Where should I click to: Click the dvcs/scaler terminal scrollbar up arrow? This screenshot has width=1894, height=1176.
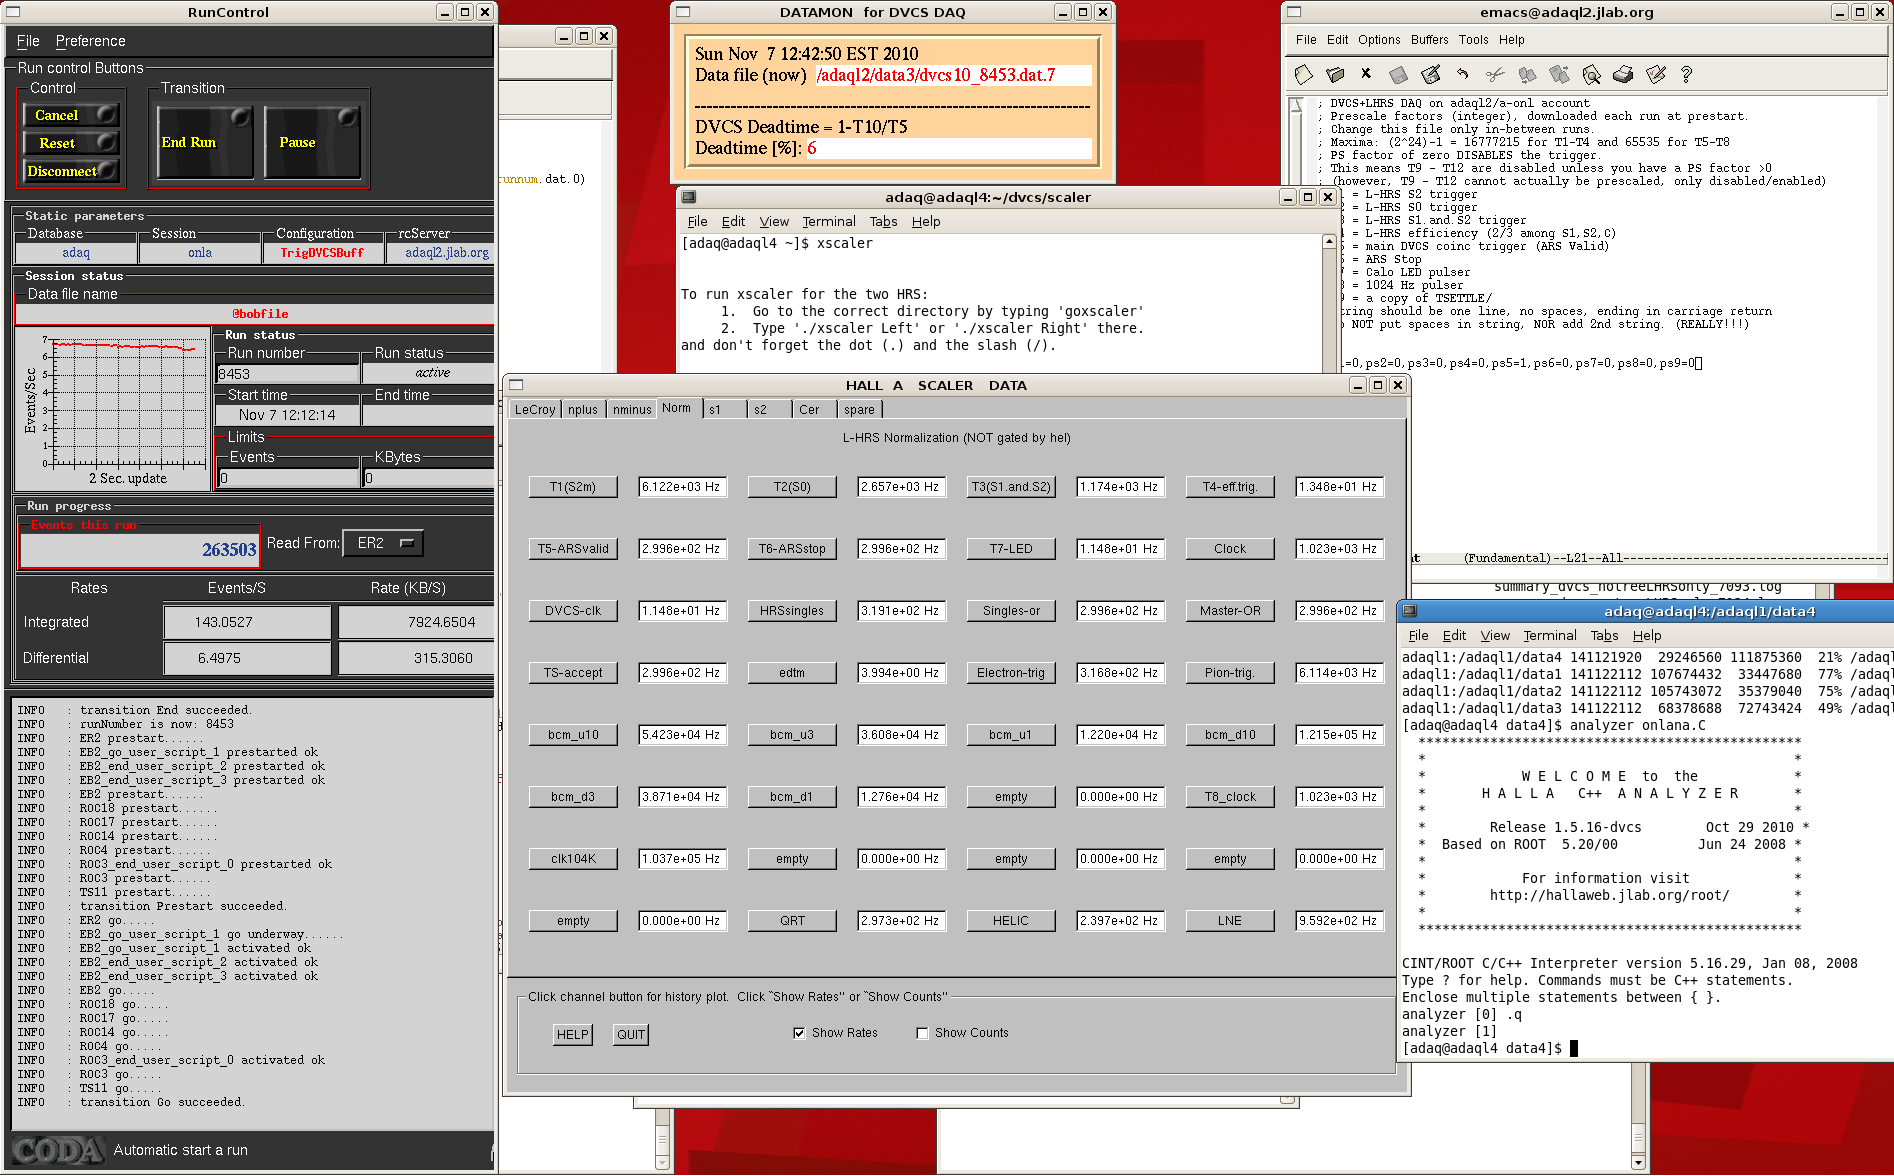point(1329,241)
